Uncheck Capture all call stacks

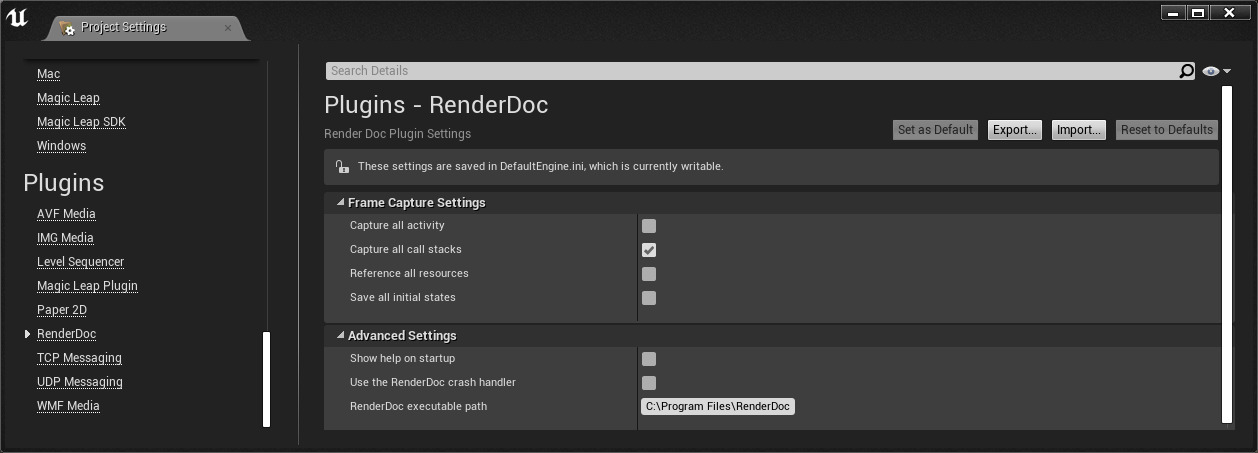click(x=649, y=250)
